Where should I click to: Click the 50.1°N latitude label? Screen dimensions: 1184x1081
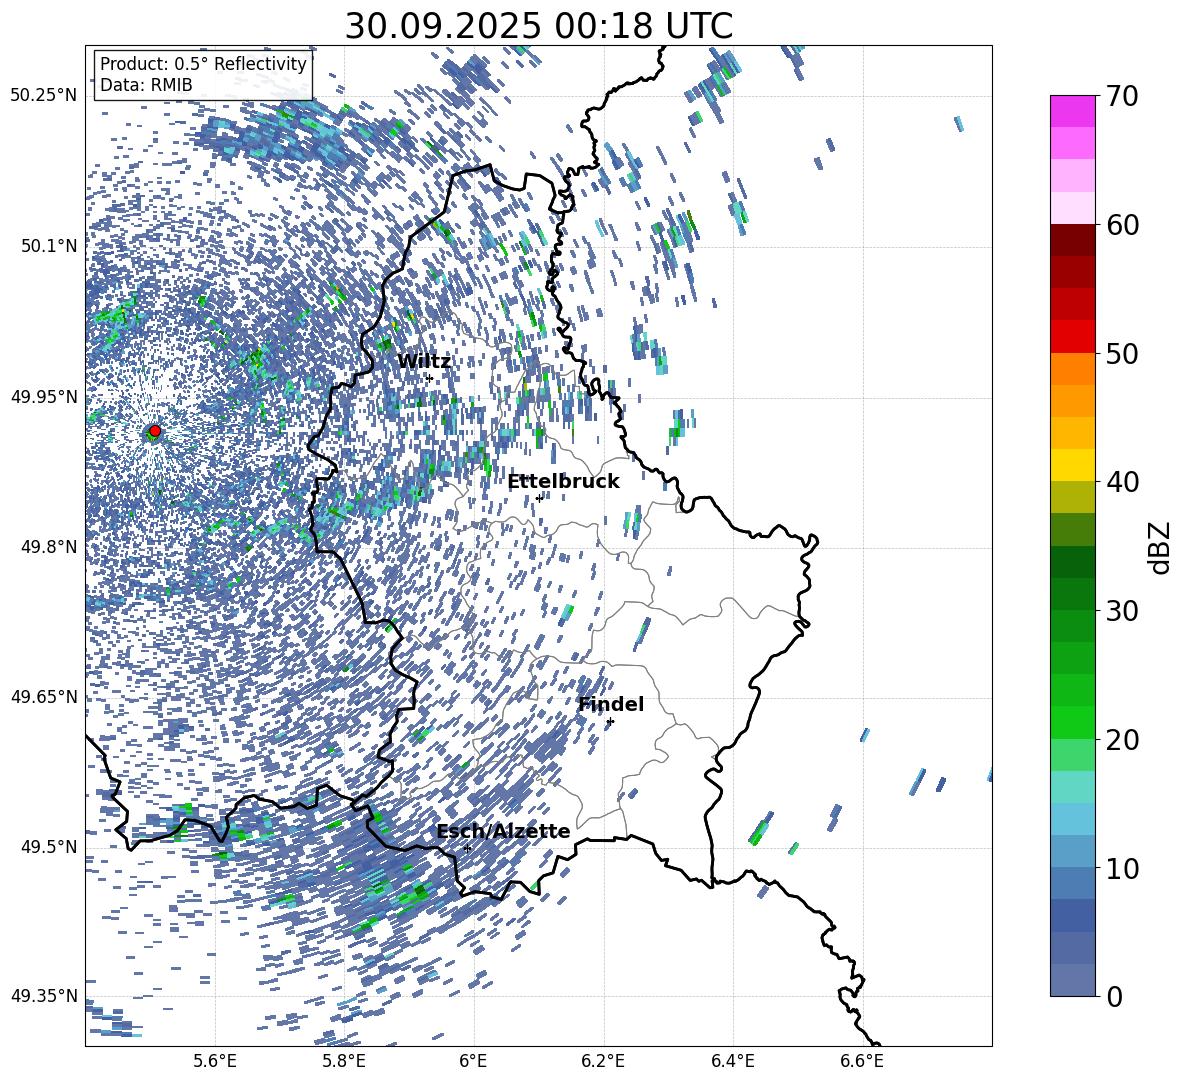[x=48, y=246]
